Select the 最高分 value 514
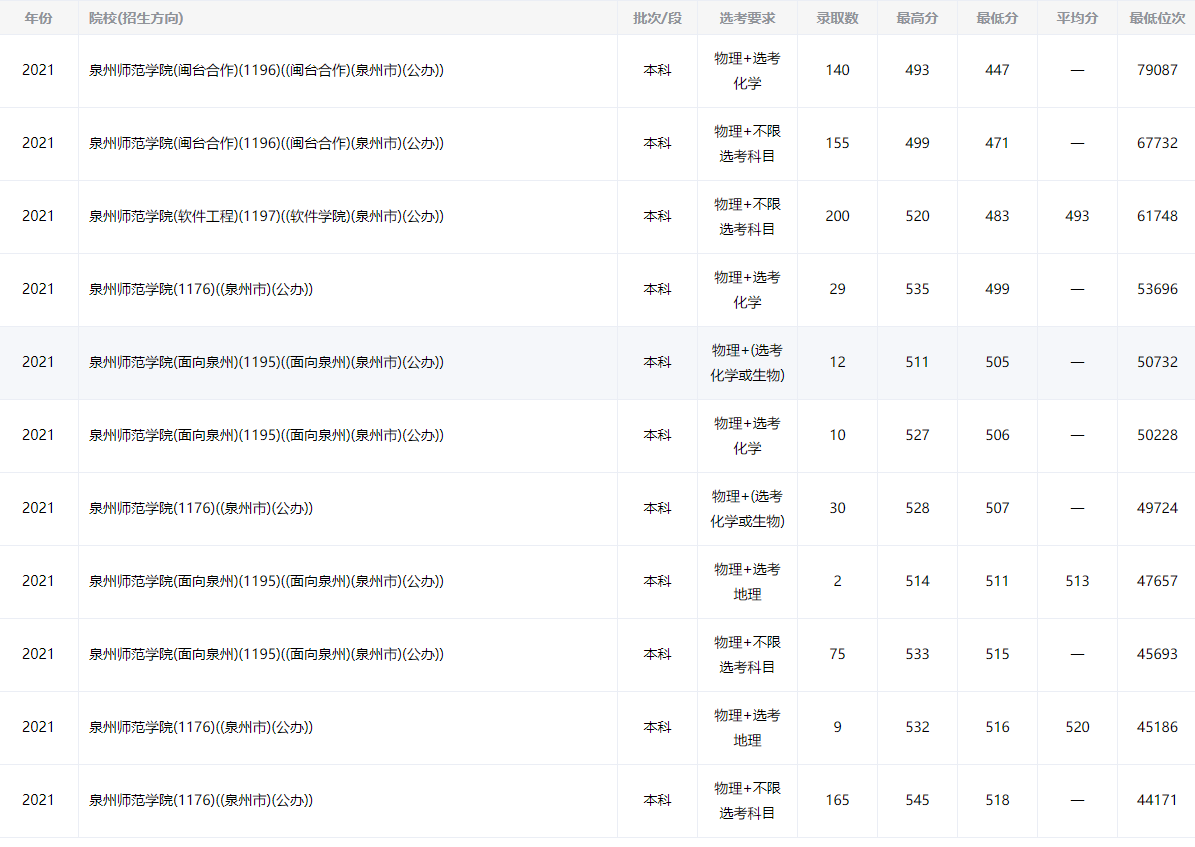 coord(917,582)
